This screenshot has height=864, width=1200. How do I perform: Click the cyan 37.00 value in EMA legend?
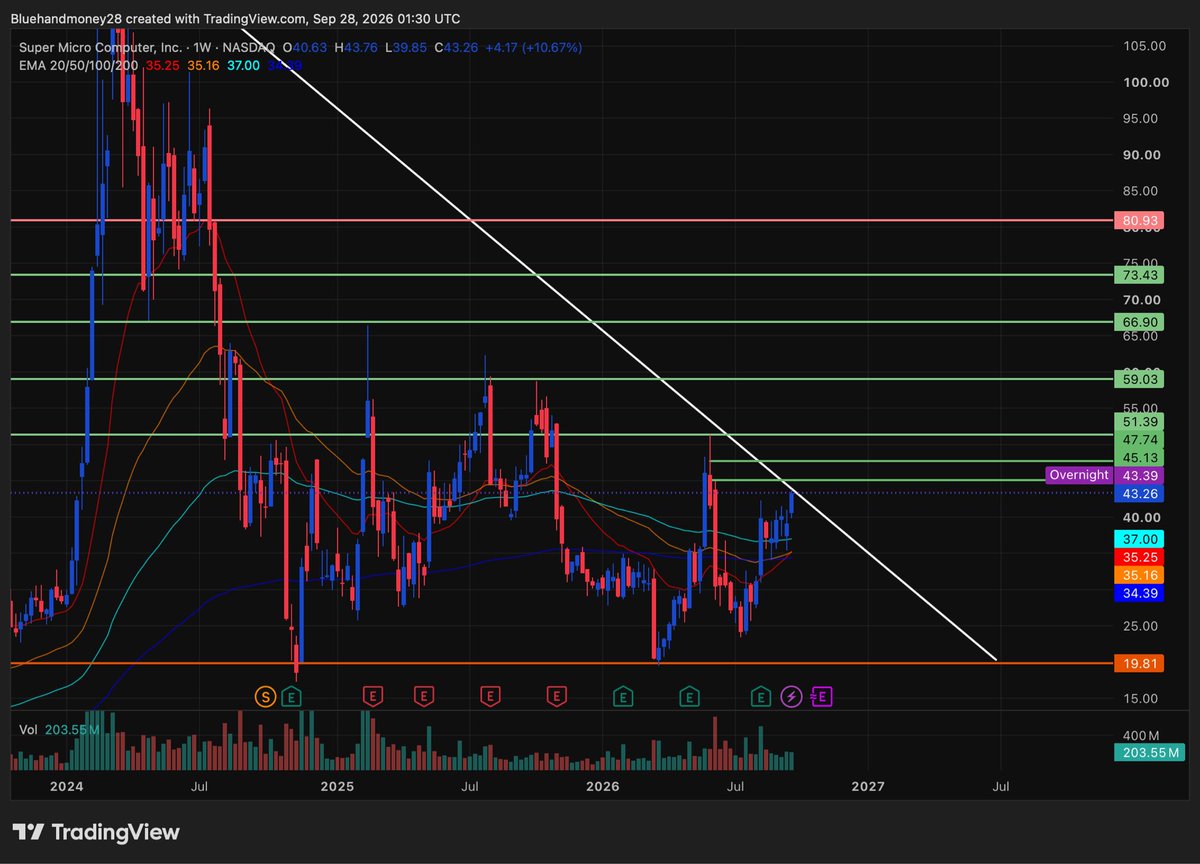pyautogui.click(x=245, y=65)
